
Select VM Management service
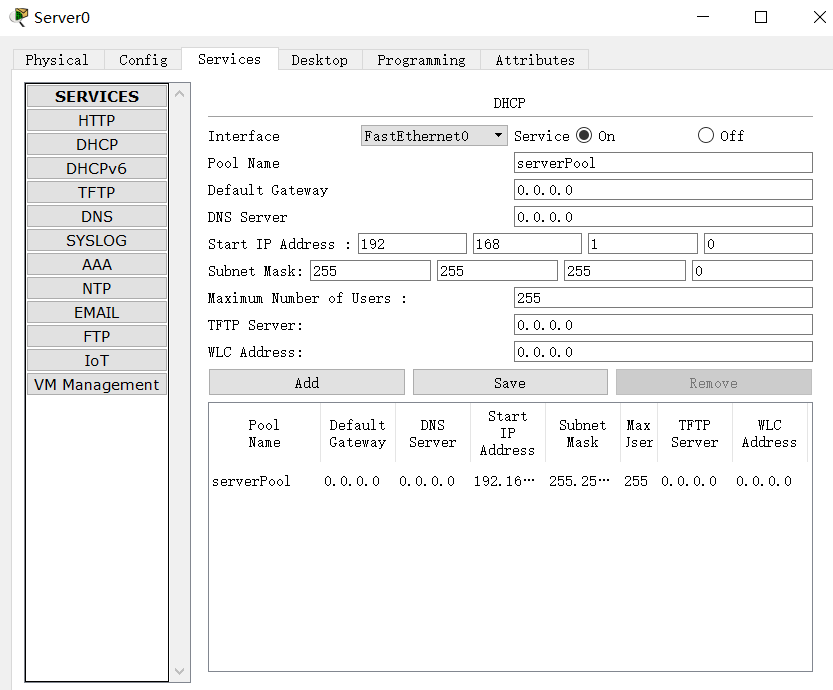97,385
